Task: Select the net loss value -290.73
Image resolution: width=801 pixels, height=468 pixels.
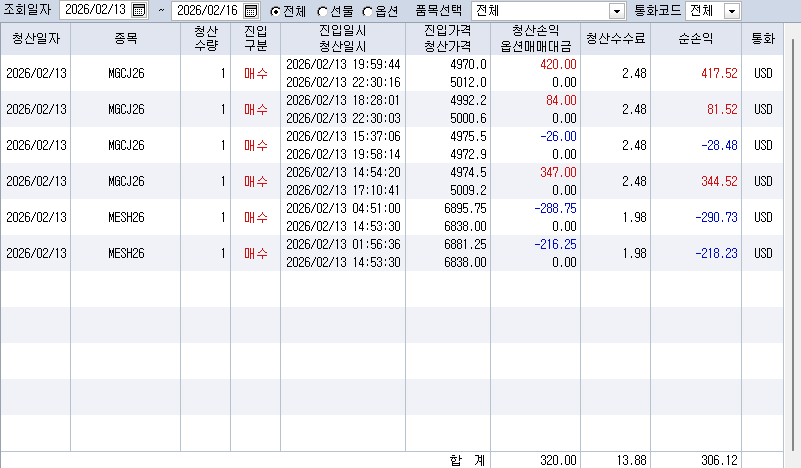Action: click(716, 218)
